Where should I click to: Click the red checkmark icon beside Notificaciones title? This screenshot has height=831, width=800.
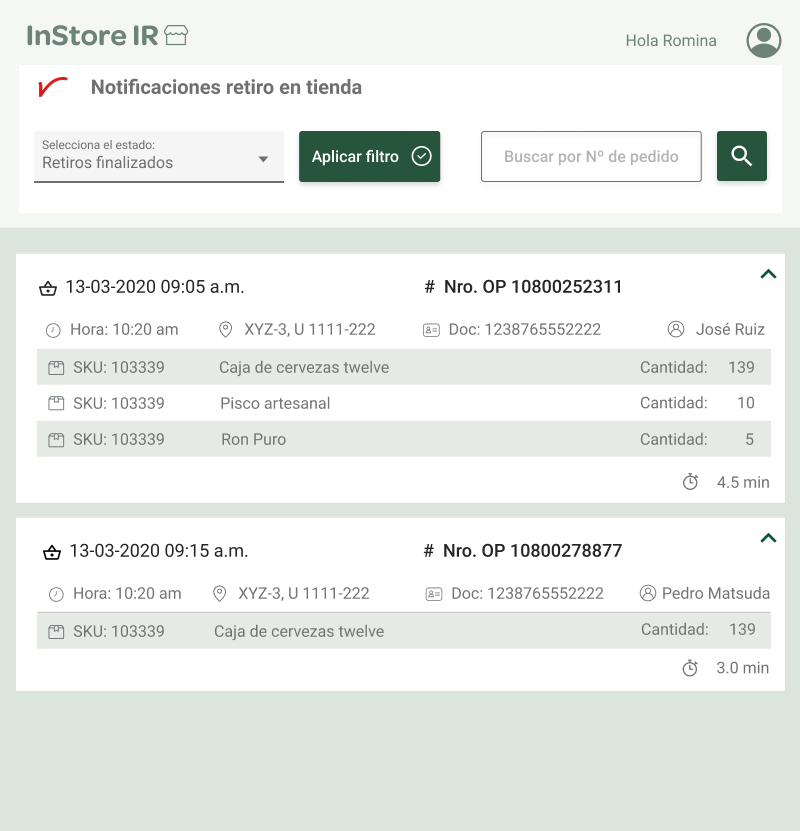(x=52, y=88)
